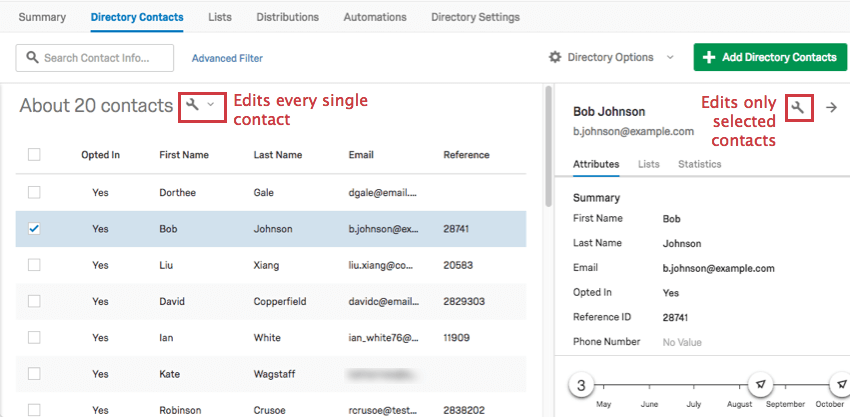850x417 pixels.
Task: Focus the Search Contact Info field
Action: pyautogui.click(x=95, y=58)
